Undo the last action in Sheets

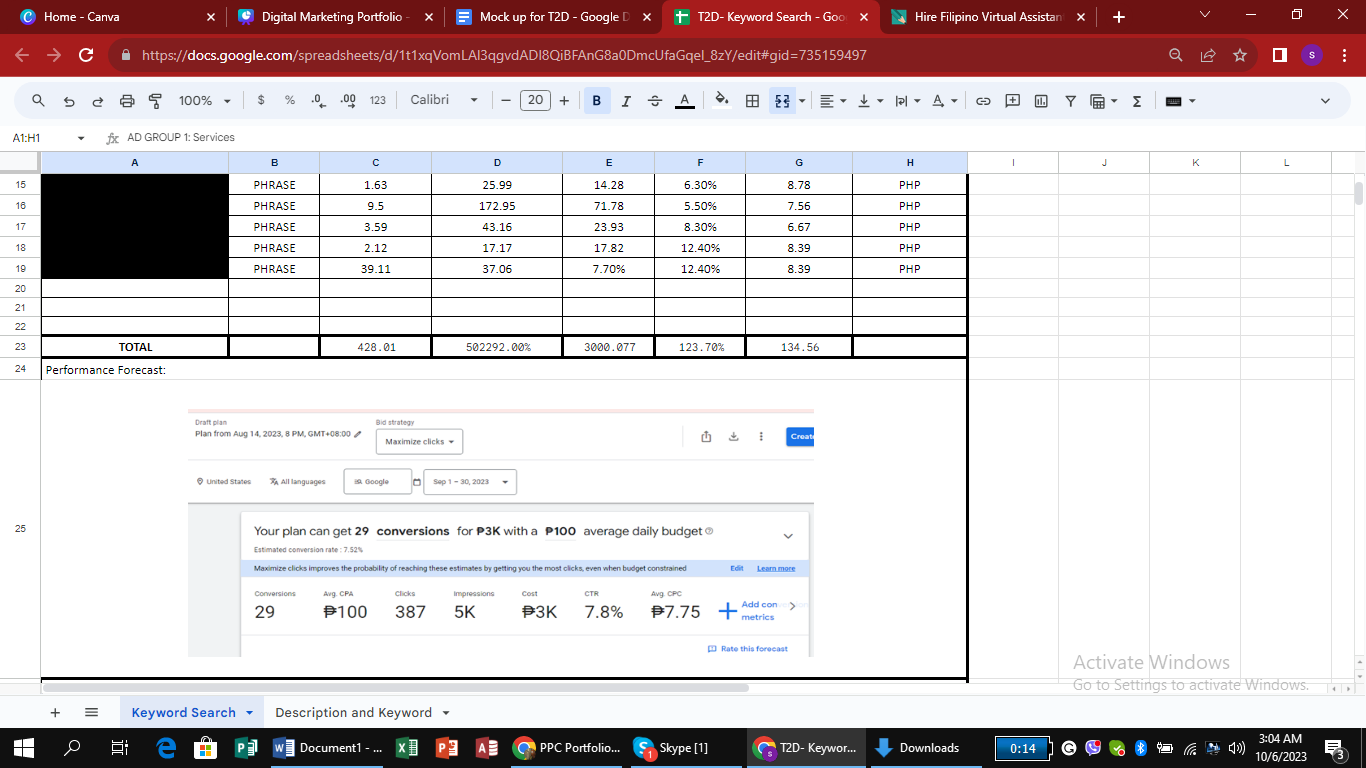coord(69,101)
